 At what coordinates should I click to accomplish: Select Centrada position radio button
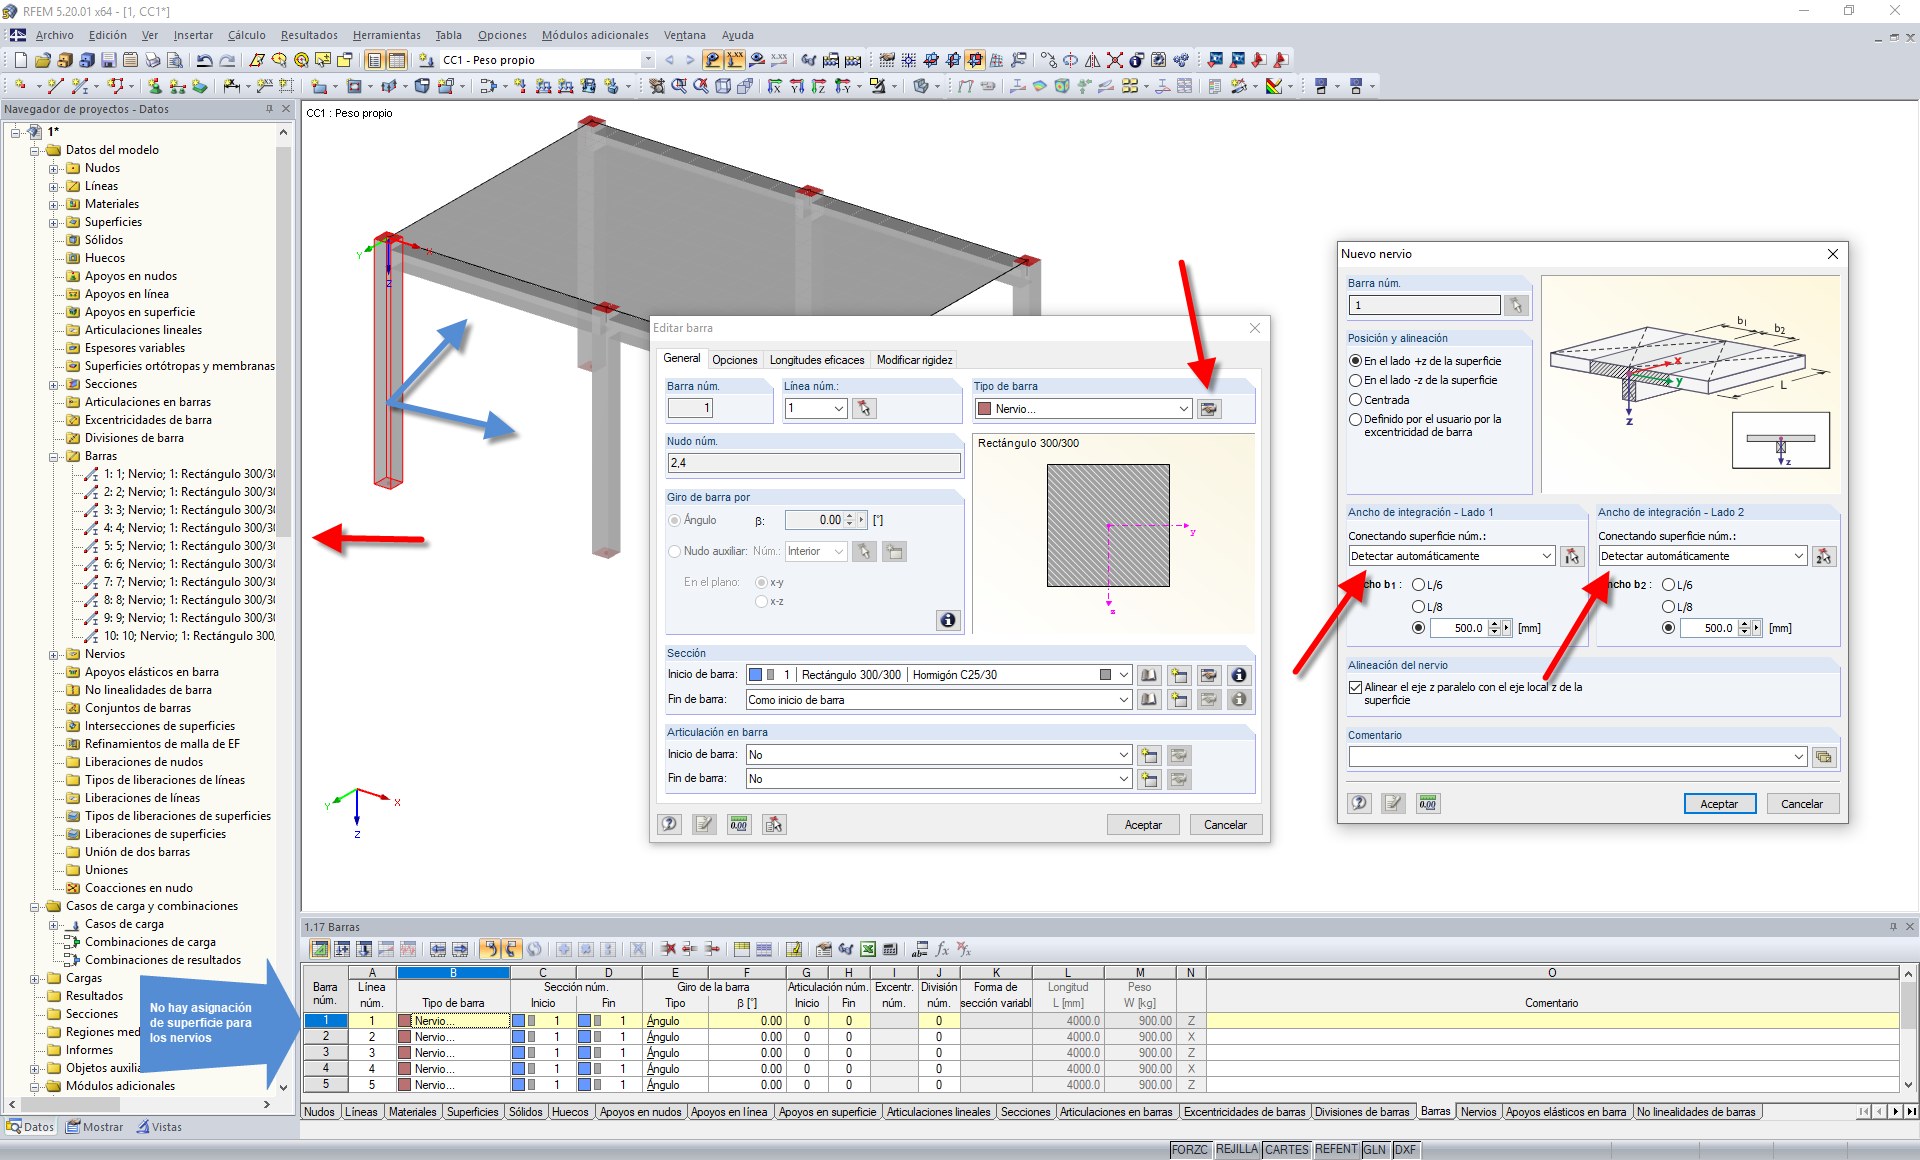click(1356, 400)
